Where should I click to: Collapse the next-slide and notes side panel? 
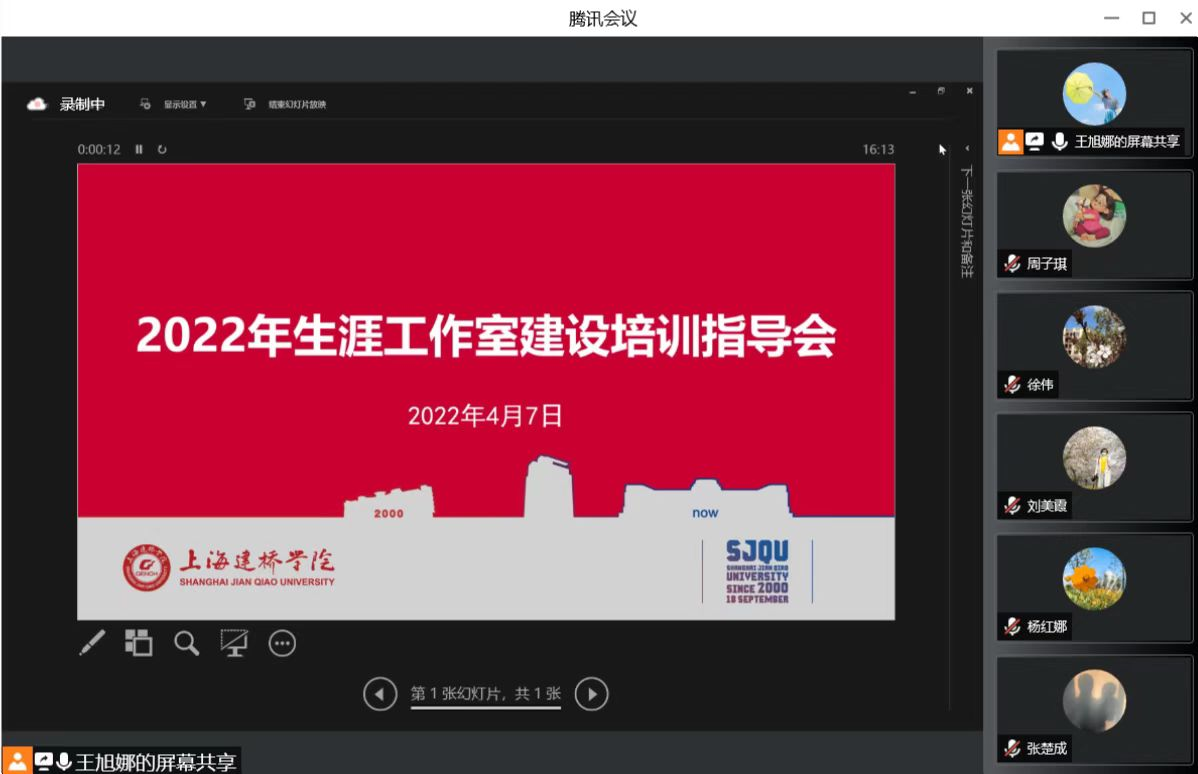[967, 149]
